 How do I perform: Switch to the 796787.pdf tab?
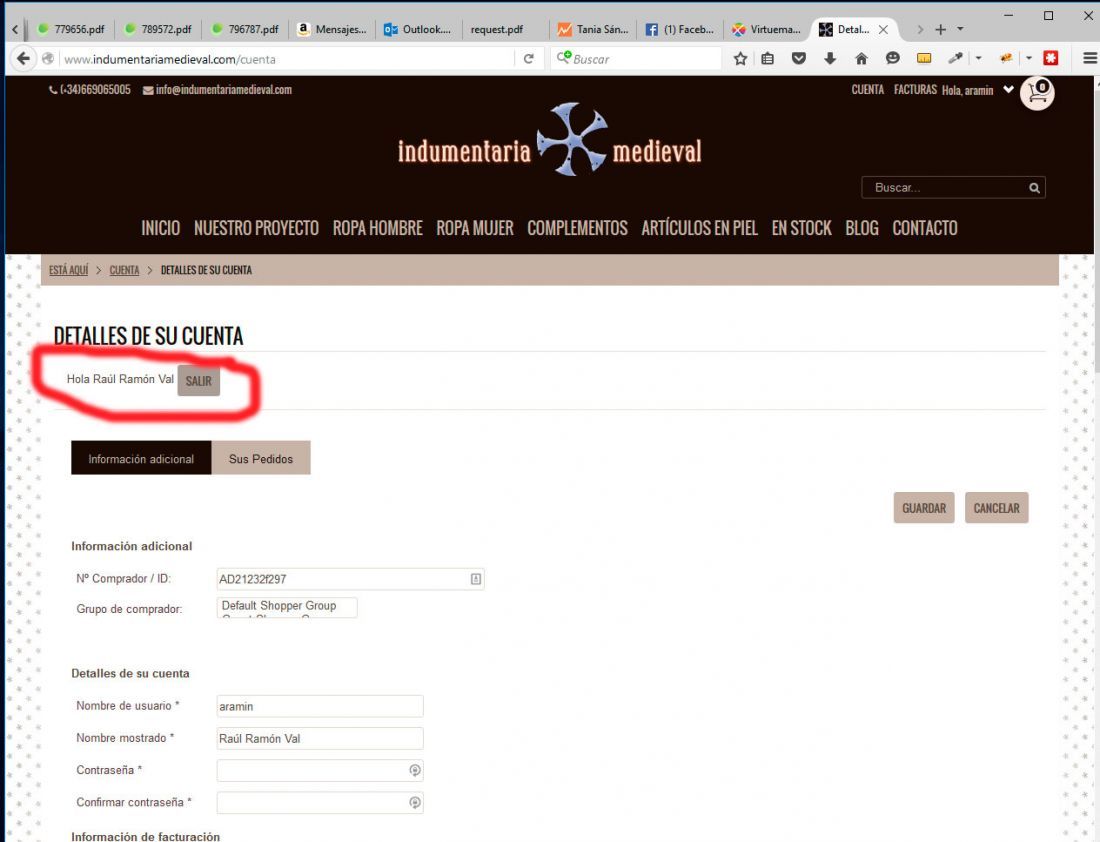[x=245, y=29]
